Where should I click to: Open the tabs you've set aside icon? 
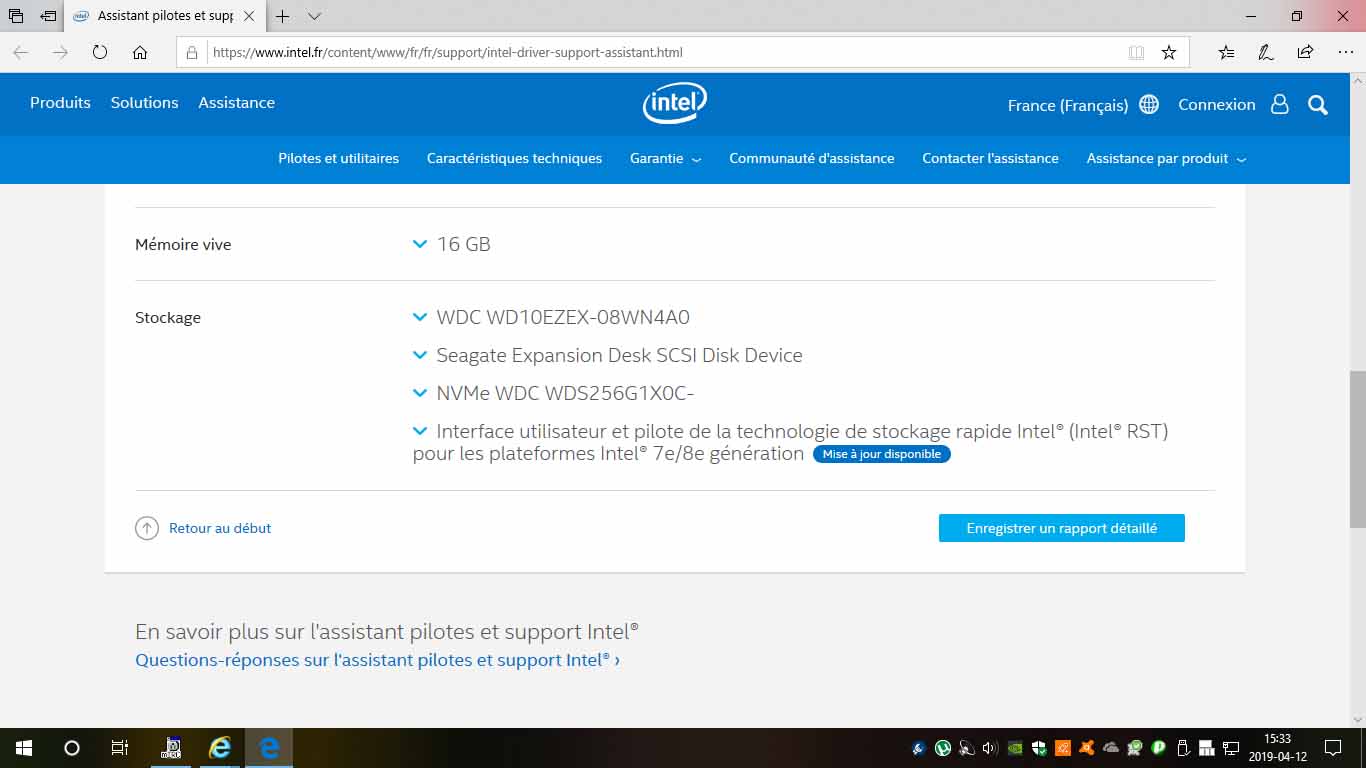click(x=16, y=16)
